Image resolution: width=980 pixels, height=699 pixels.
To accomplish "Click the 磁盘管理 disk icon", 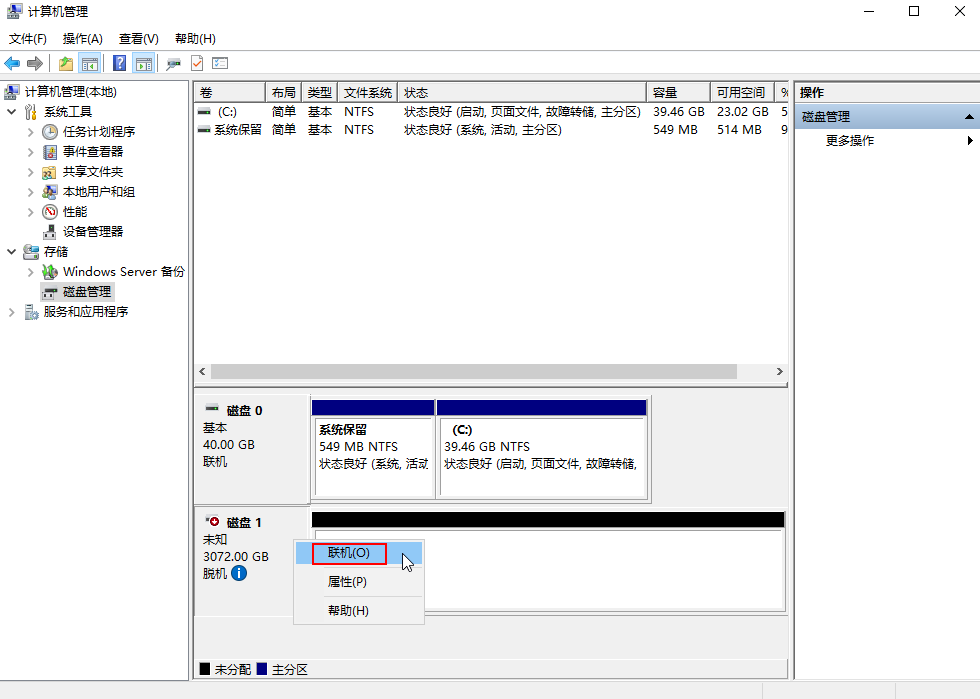I will coord(50,292).
